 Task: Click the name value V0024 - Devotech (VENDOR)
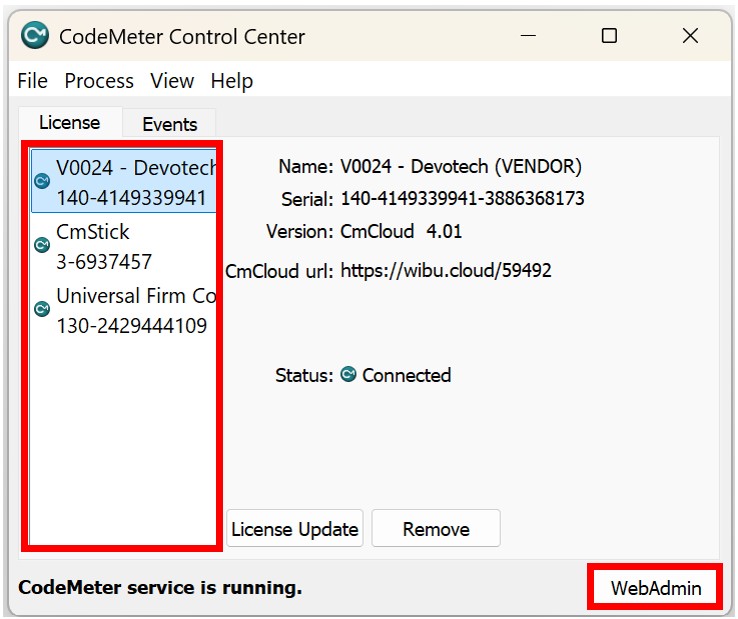point(461,167)
